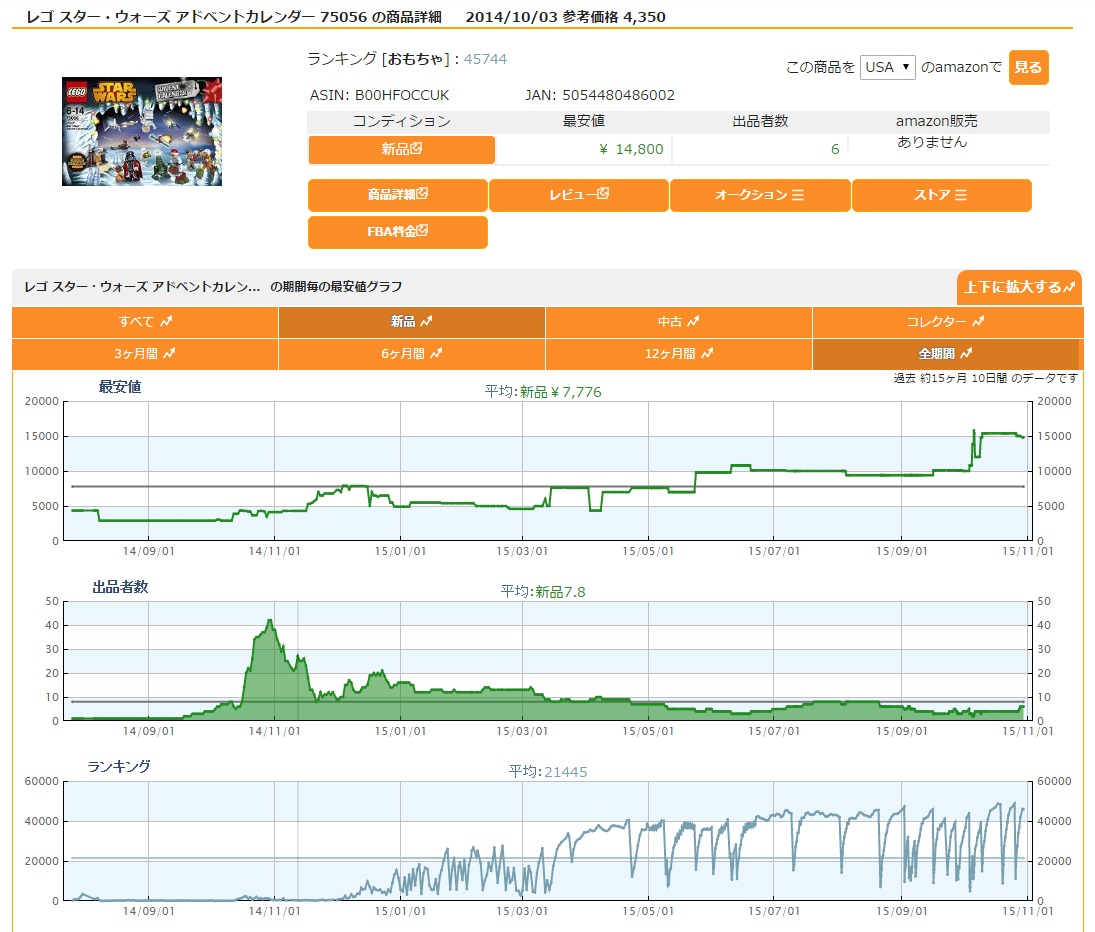Click the LEGO Star Wars product thumbnail

[142, 131]
